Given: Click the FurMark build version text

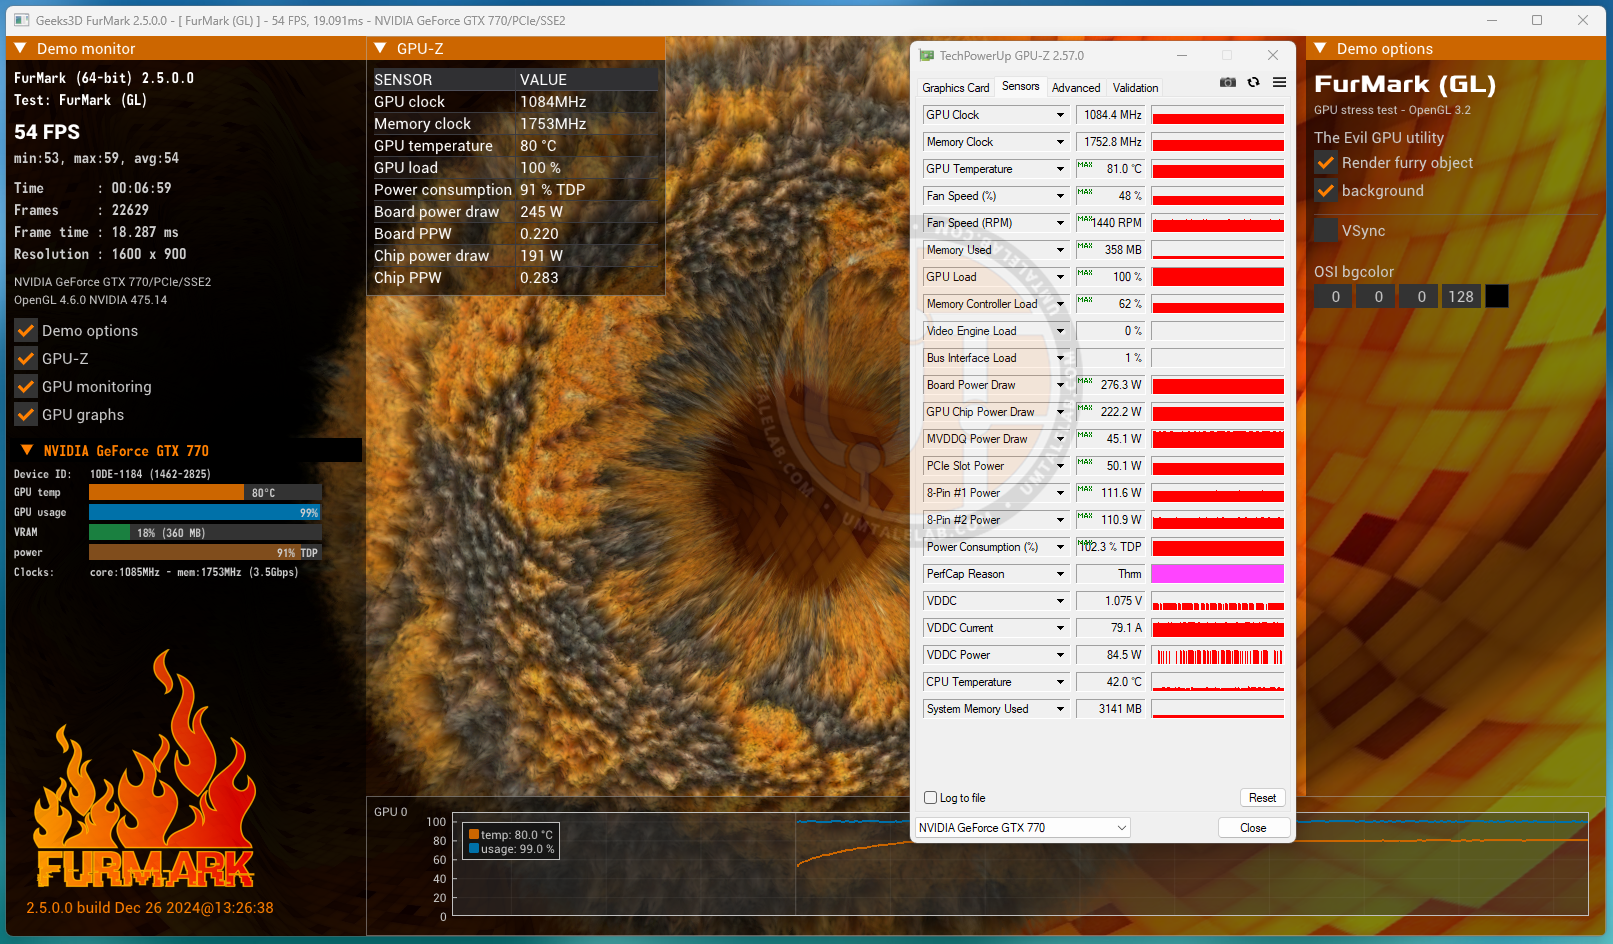Looking at the screenshot, I should pos(150,908).
